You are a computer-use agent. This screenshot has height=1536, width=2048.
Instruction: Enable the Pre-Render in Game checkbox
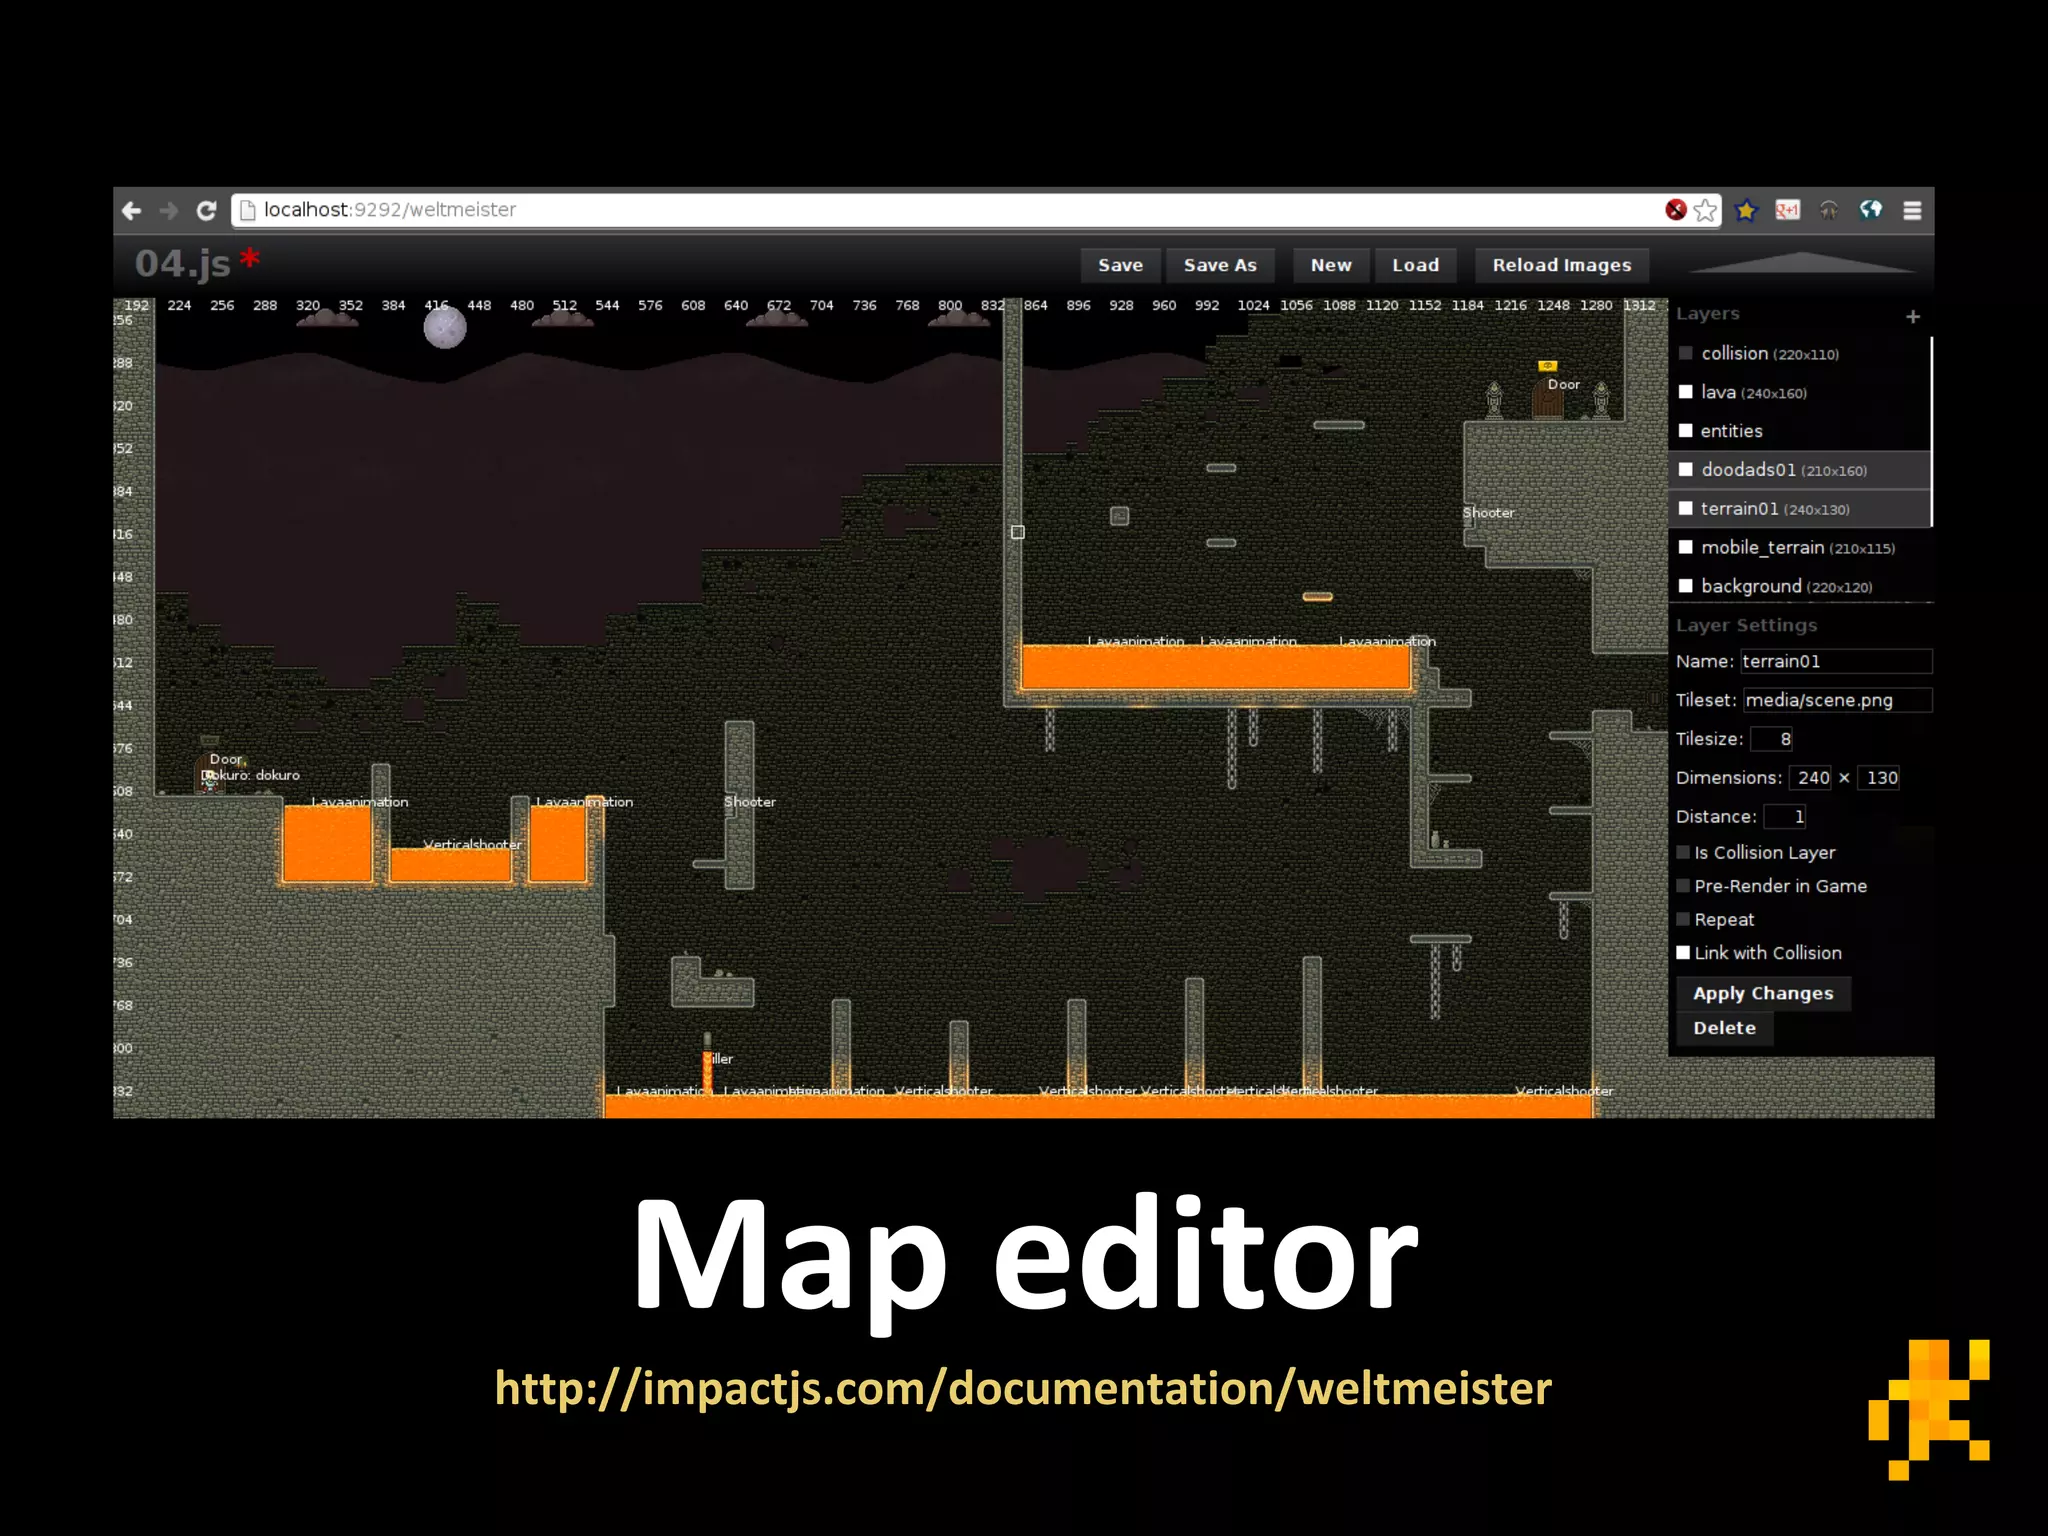(x=1683, y=886)
